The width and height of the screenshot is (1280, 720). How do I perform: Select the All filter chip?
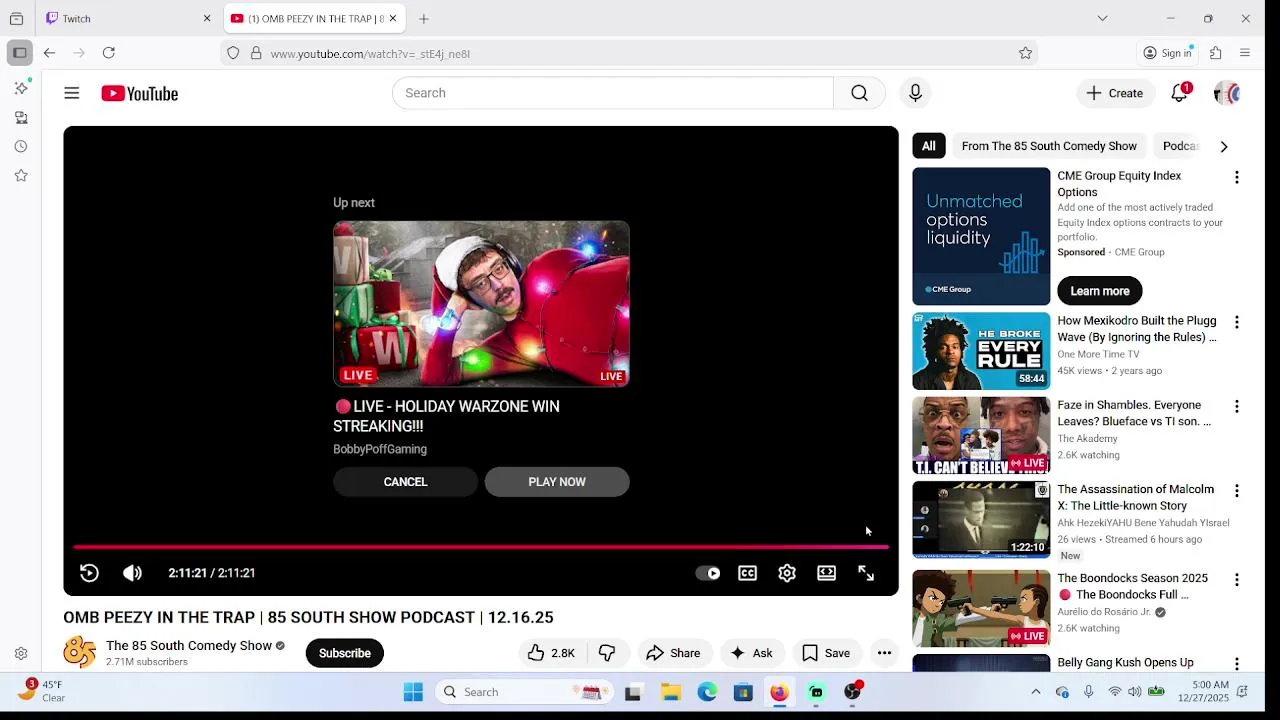[x=929, y=146]
